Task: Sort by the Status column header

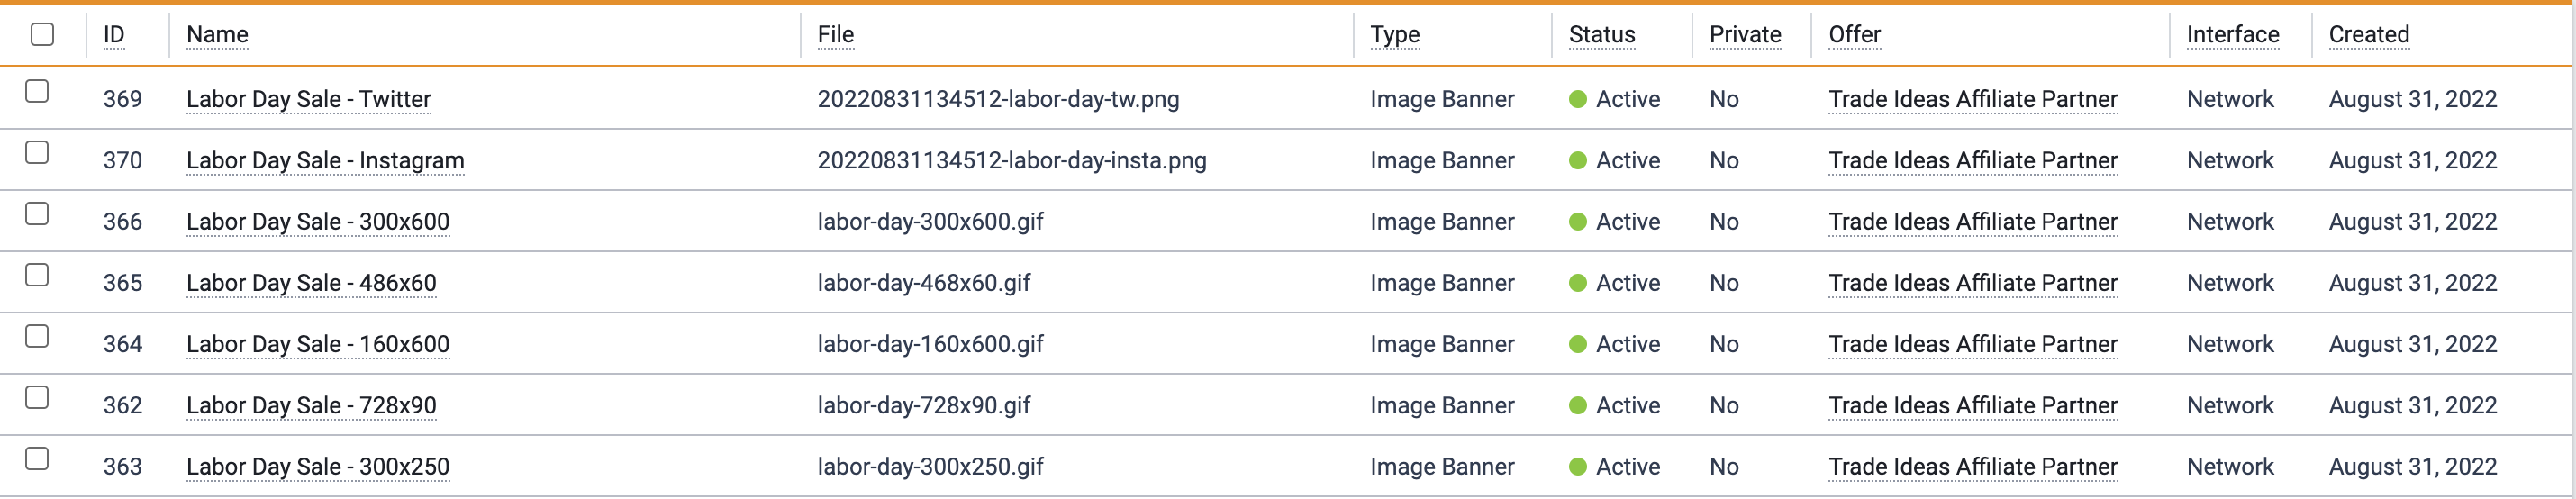Action: (1601, 35)
